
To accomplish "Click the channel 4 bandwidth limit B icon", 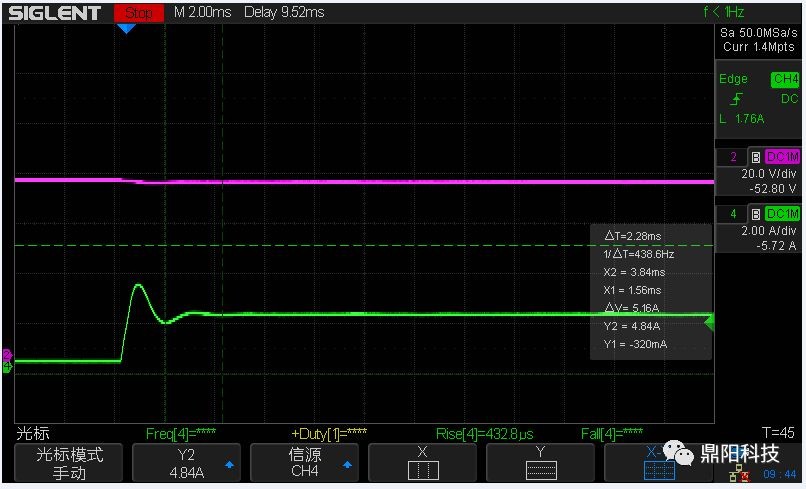I will (x=755, y=214).
